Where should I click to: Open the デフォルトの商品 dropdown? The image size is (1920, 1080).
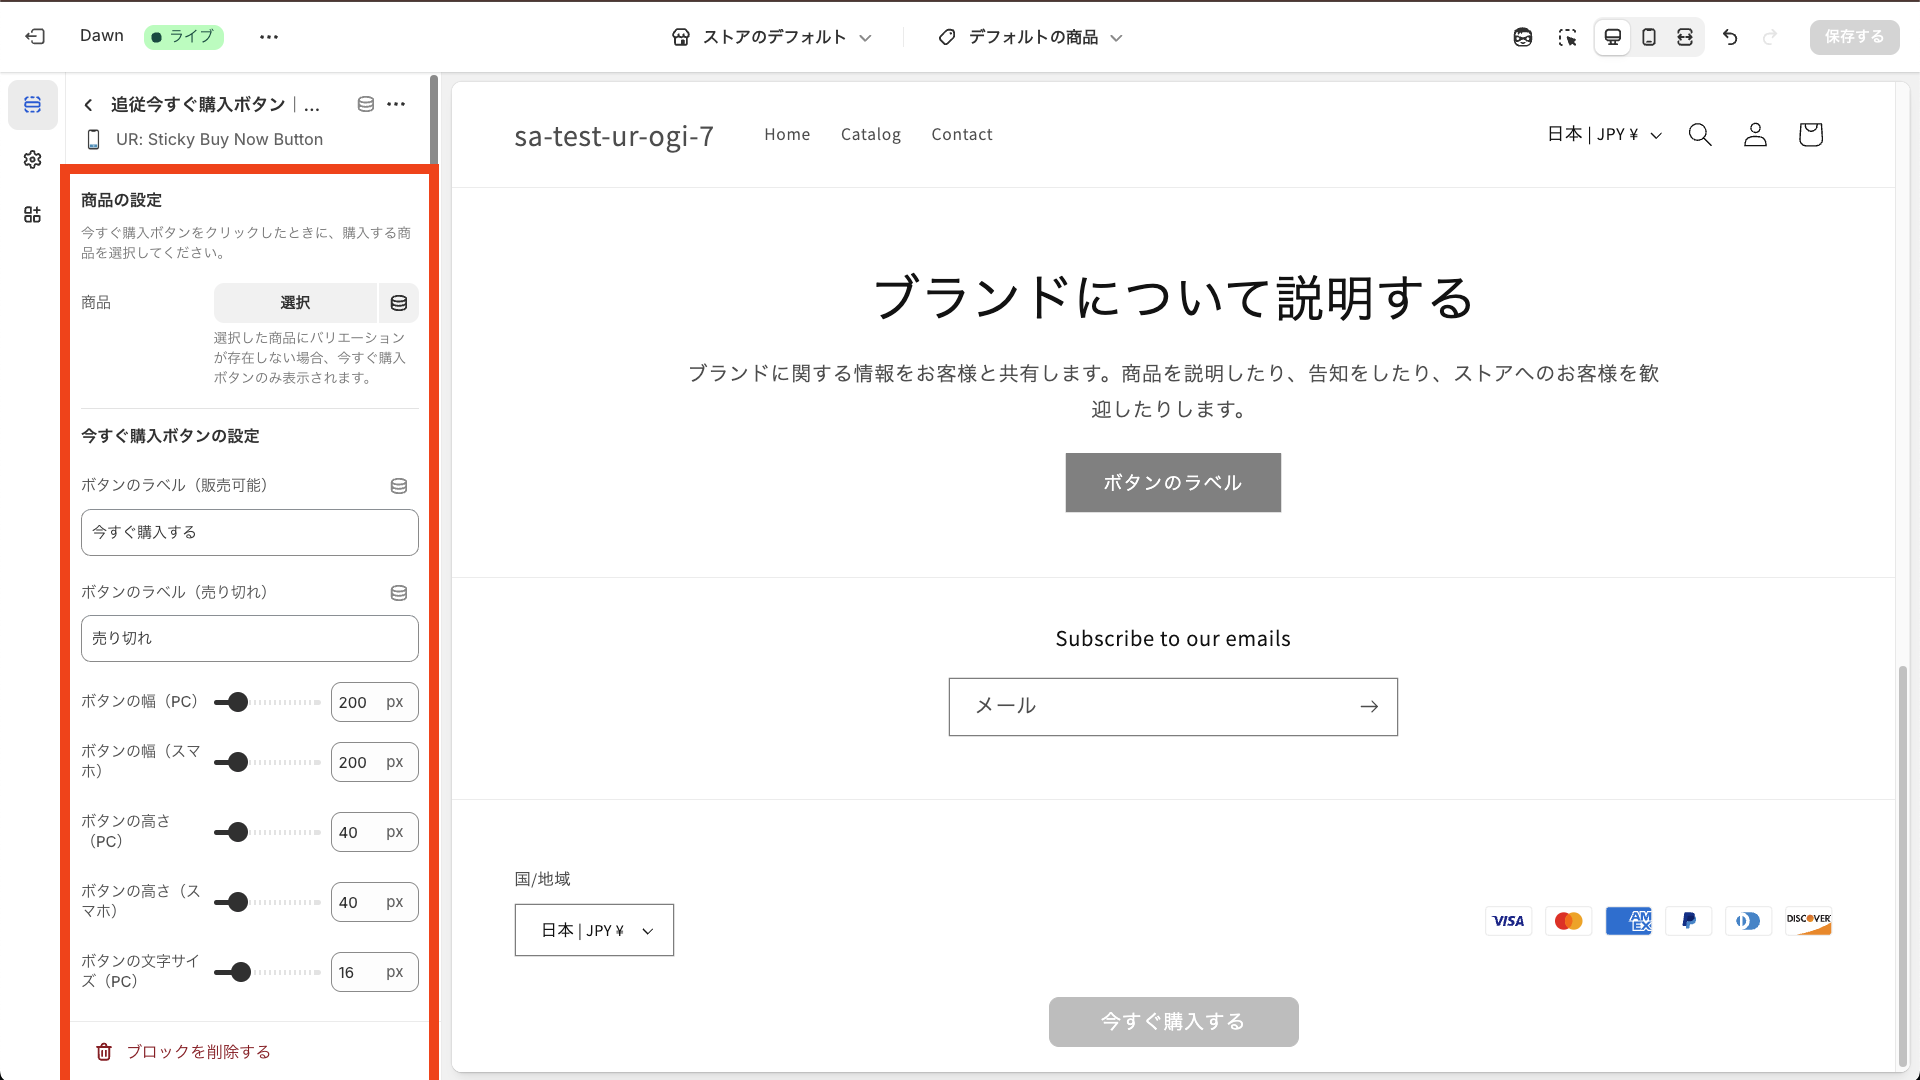1030,37
